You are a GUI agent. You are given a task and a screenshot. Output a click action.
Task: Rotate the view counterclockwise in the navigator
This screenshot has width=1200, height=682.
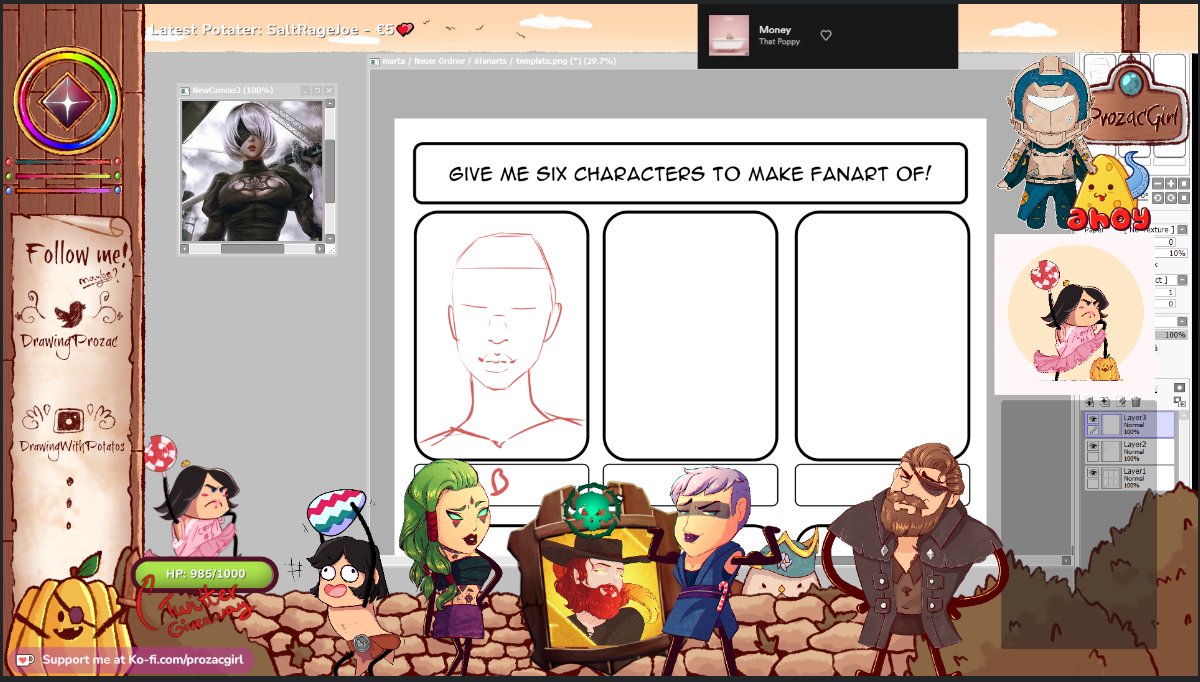(1158, 198)
